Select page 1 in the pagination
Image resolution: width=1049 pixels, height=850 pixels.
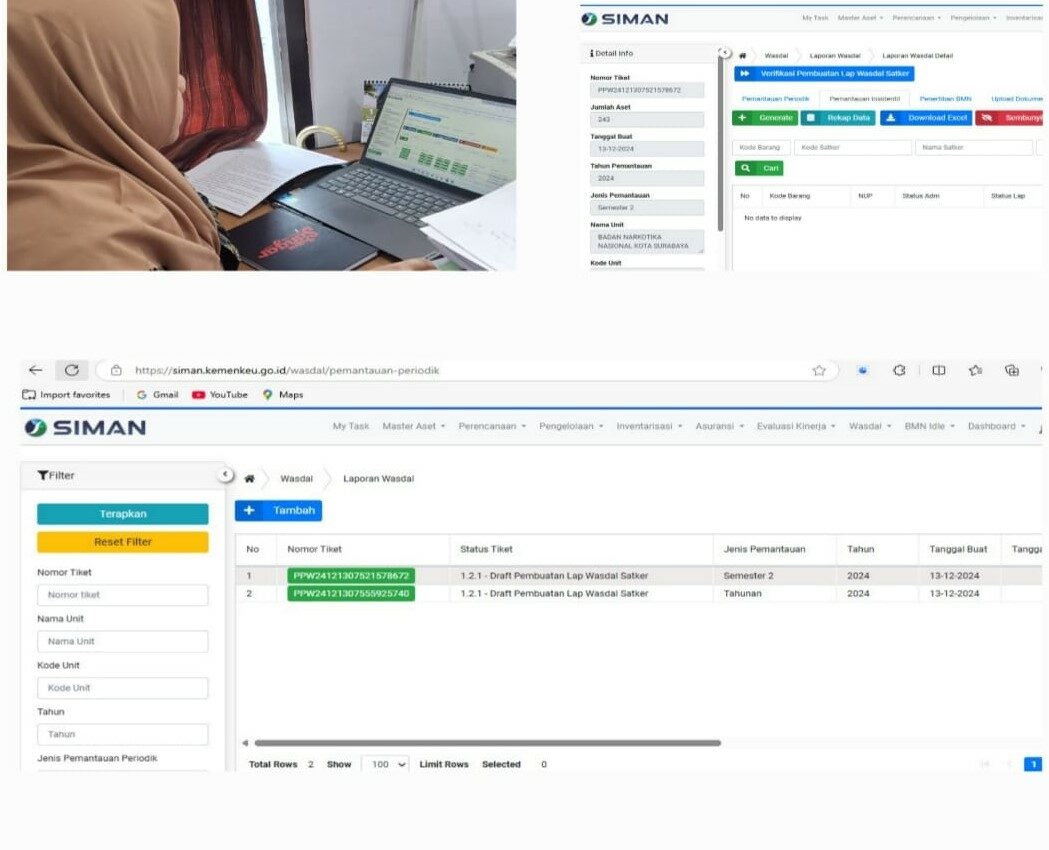tap(1033, 764)
